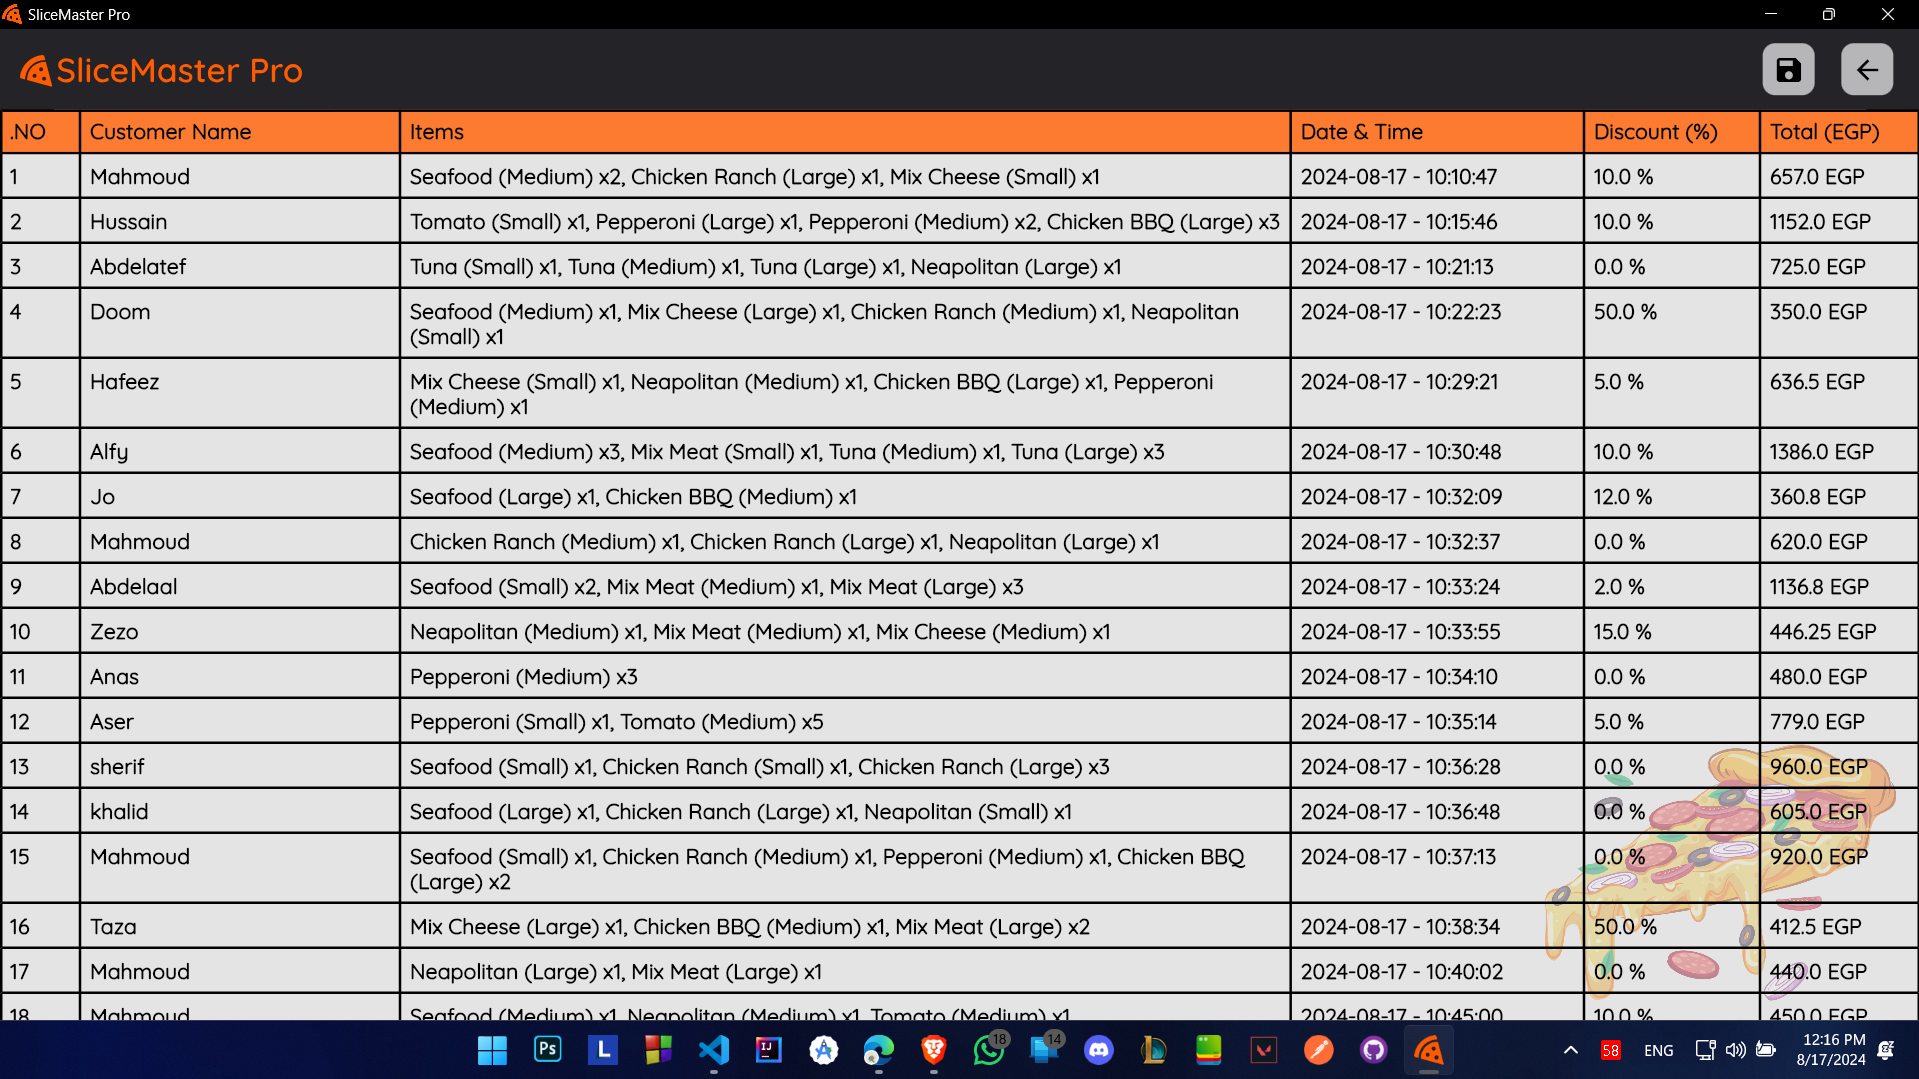Open Android Studio from the taskbar
This screenshot has height=1079, width=1919.
tap(823, 1050)
